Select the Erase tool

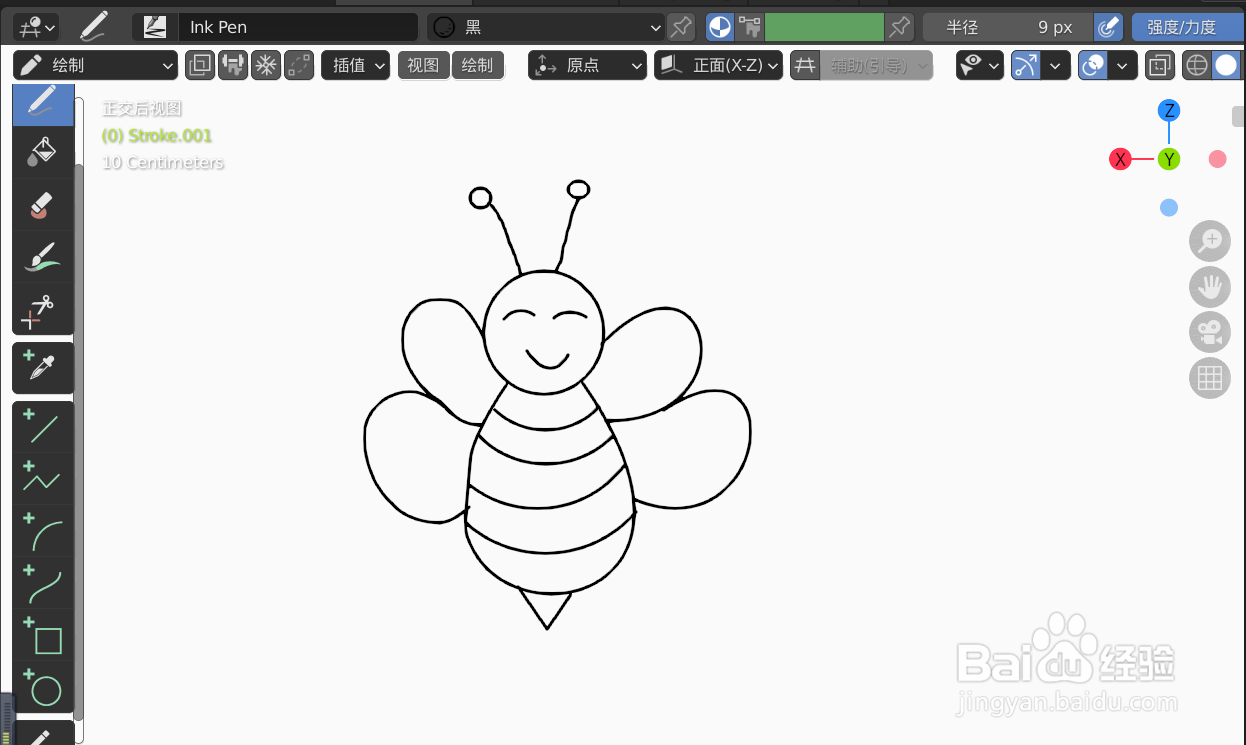pyautogui.click(x=43, y=205)
